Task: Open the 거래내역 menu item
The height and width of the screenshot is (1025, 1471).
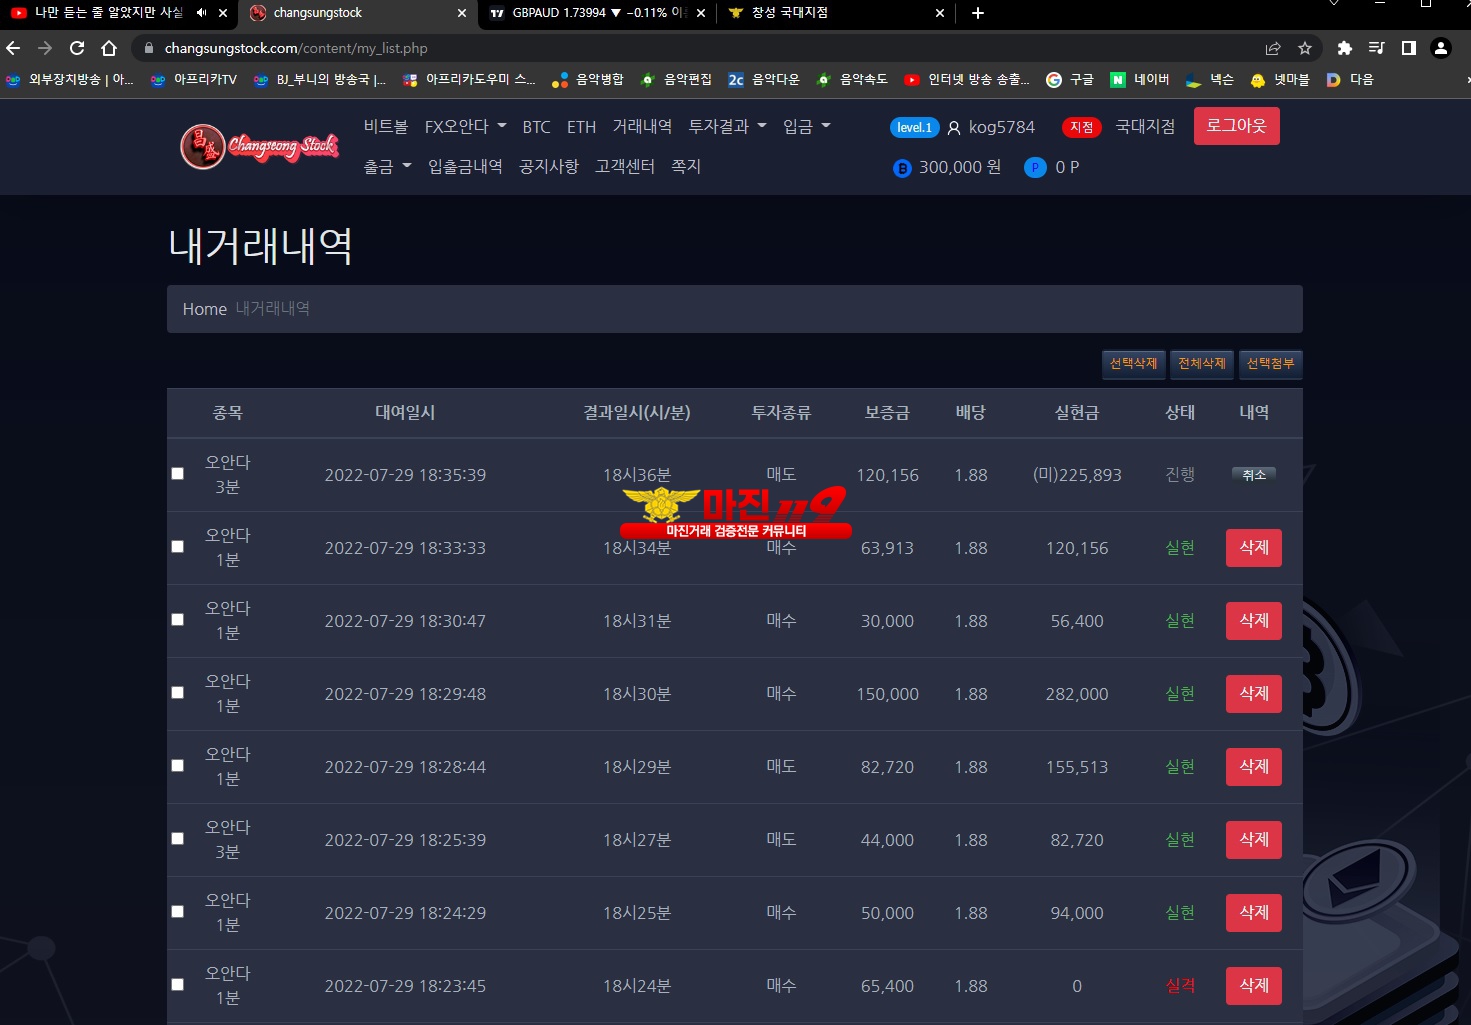Action: coord(642,126)
